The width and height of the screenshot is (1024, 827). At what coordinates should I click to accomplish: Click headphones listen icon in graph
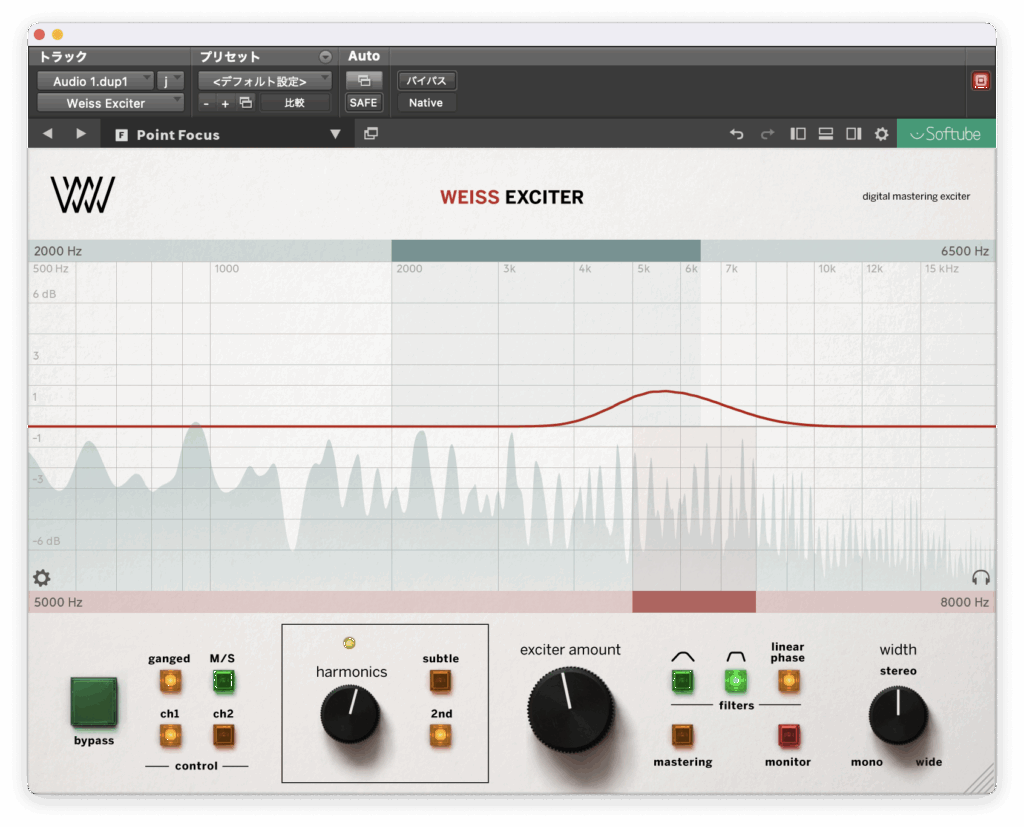(980, 577)
